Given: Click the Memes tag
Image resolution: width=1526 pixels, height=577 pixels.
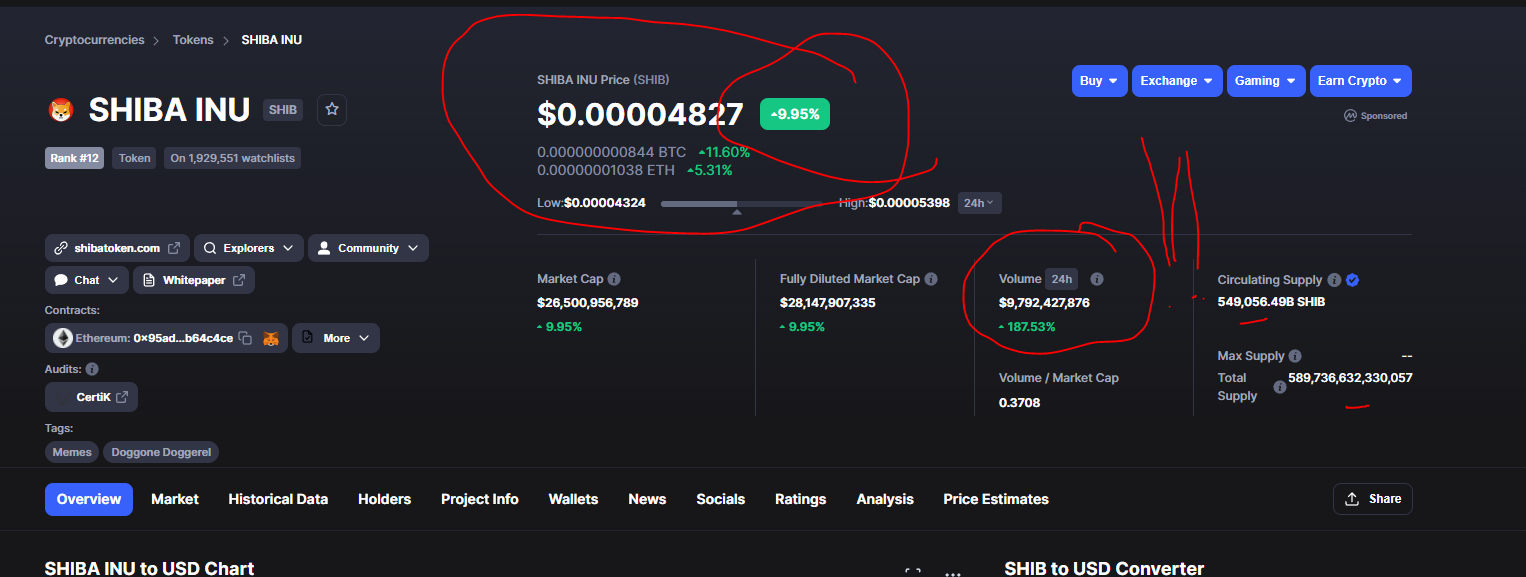Looking at the screenshot, I should [72, 452].
